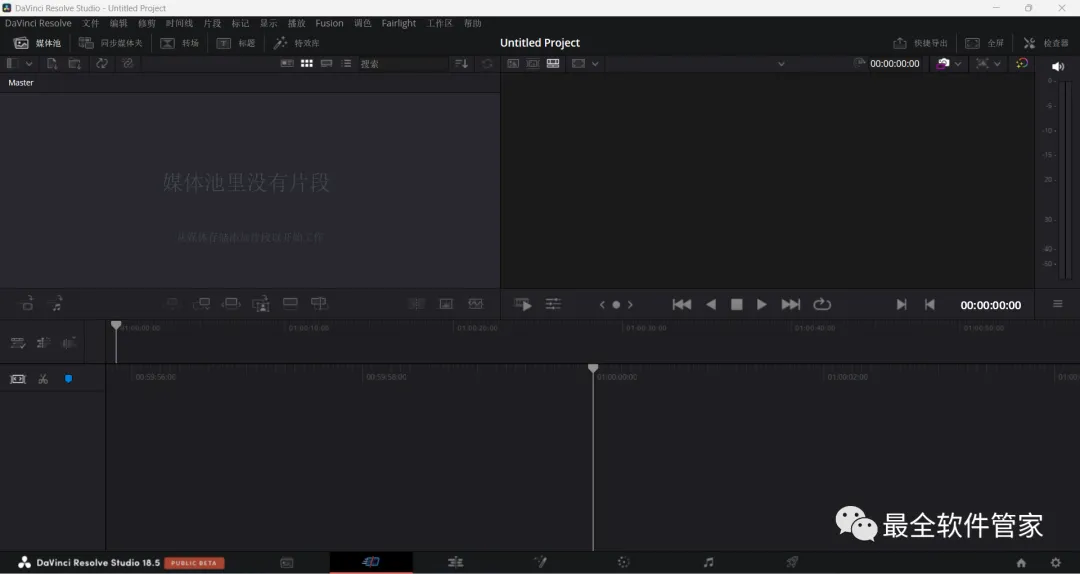
Task: Click the fast review icon
Action: 523,305
